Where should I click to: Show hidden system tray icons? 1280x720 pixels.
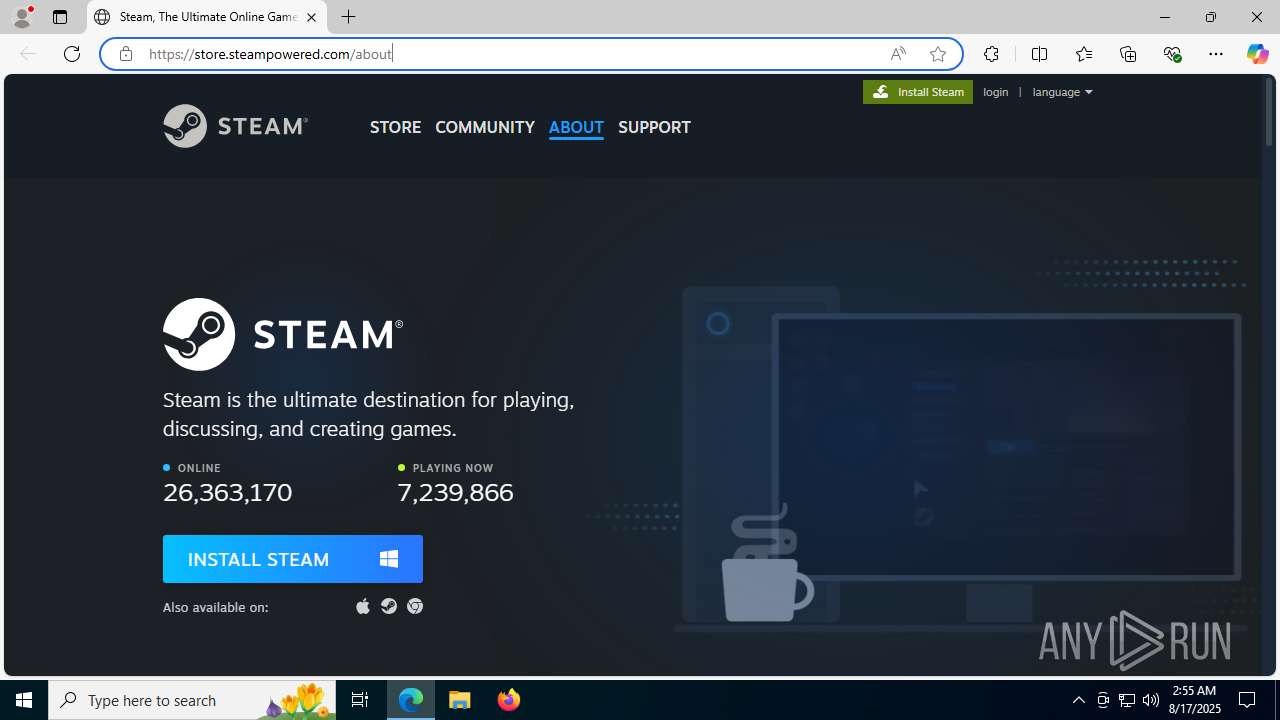click(x=1078, y=700)
